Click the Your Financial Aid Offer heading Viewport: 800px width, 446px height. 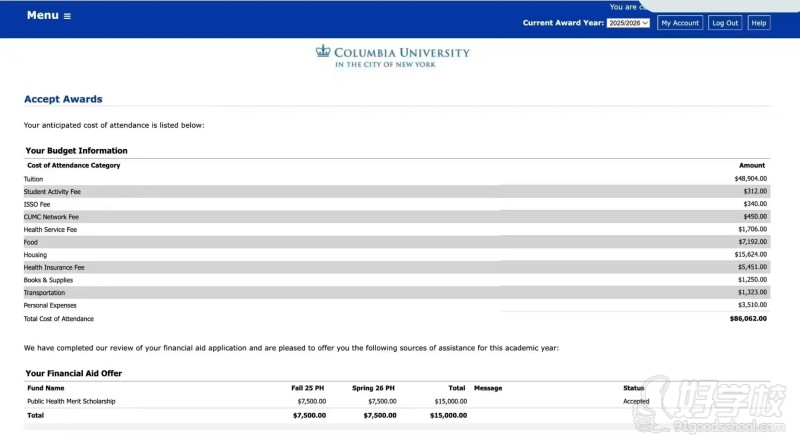coord(74,373)
